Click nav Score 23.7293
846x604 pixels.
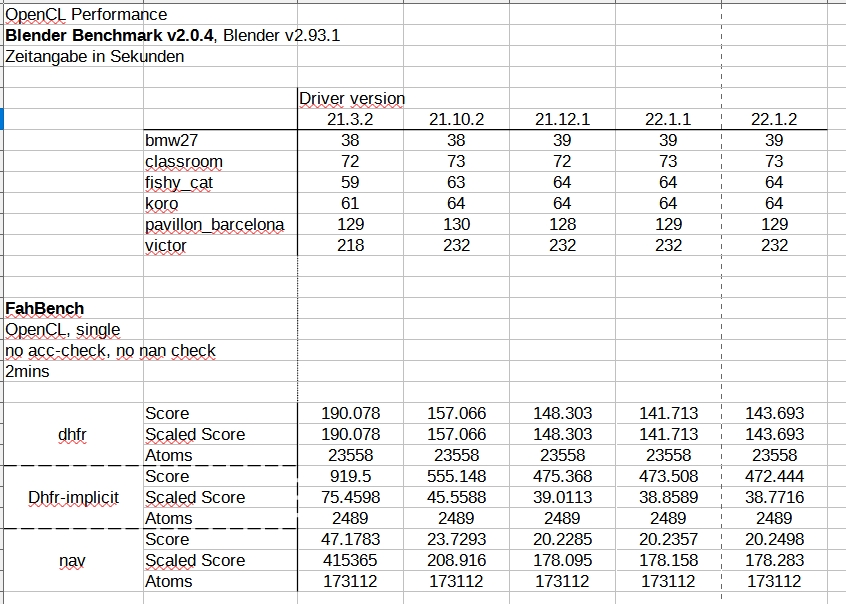pos(456,540)
